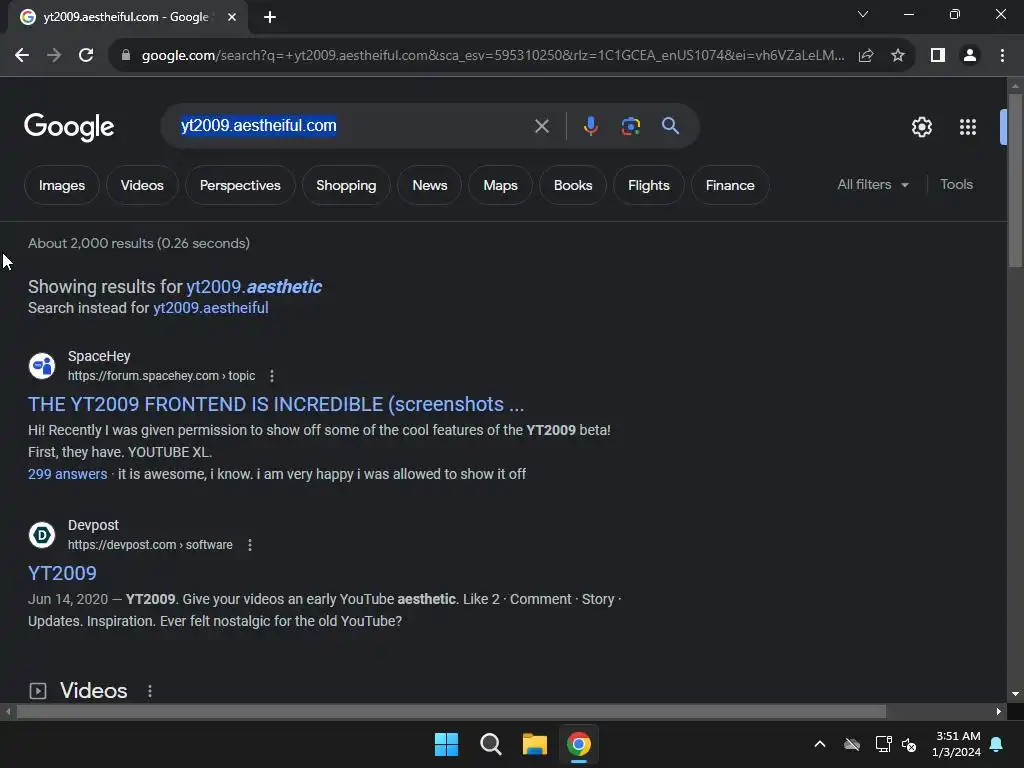Open the notifications bell icon

[997, 744]
